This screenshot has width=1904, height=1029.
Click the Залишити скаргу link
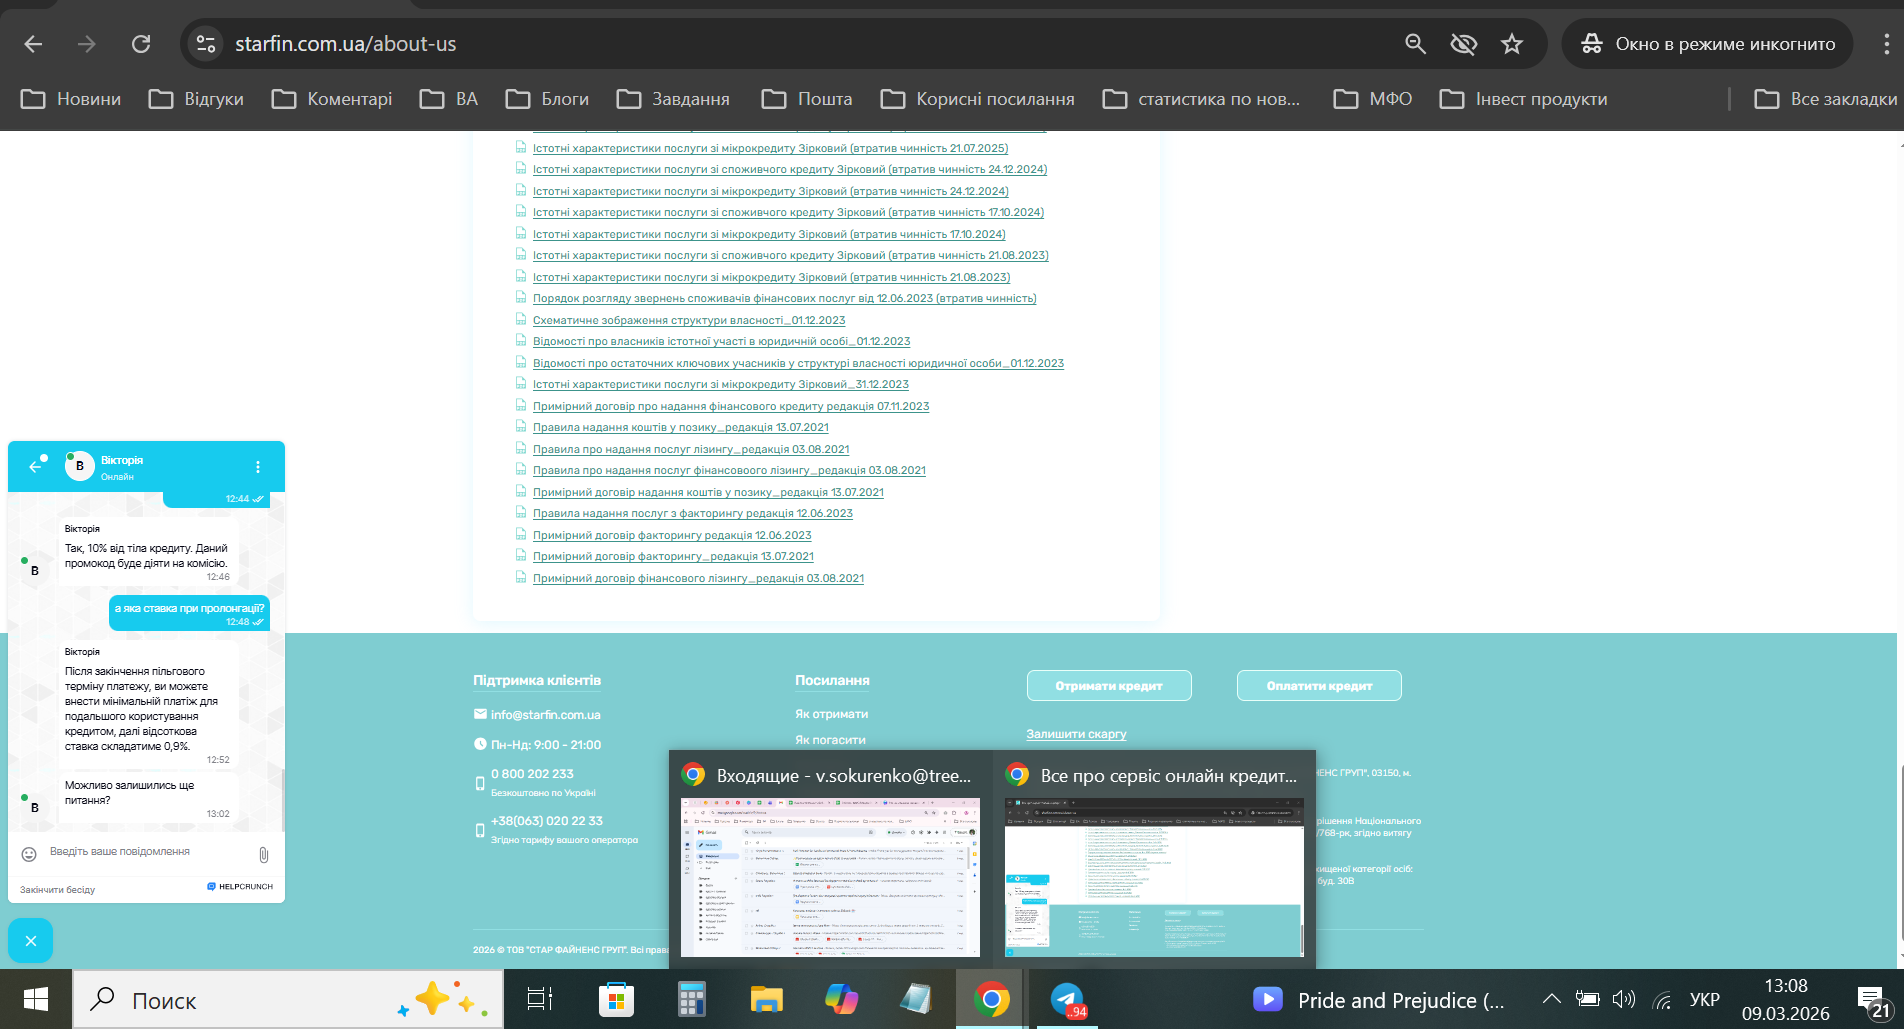tap(1076, 734)
